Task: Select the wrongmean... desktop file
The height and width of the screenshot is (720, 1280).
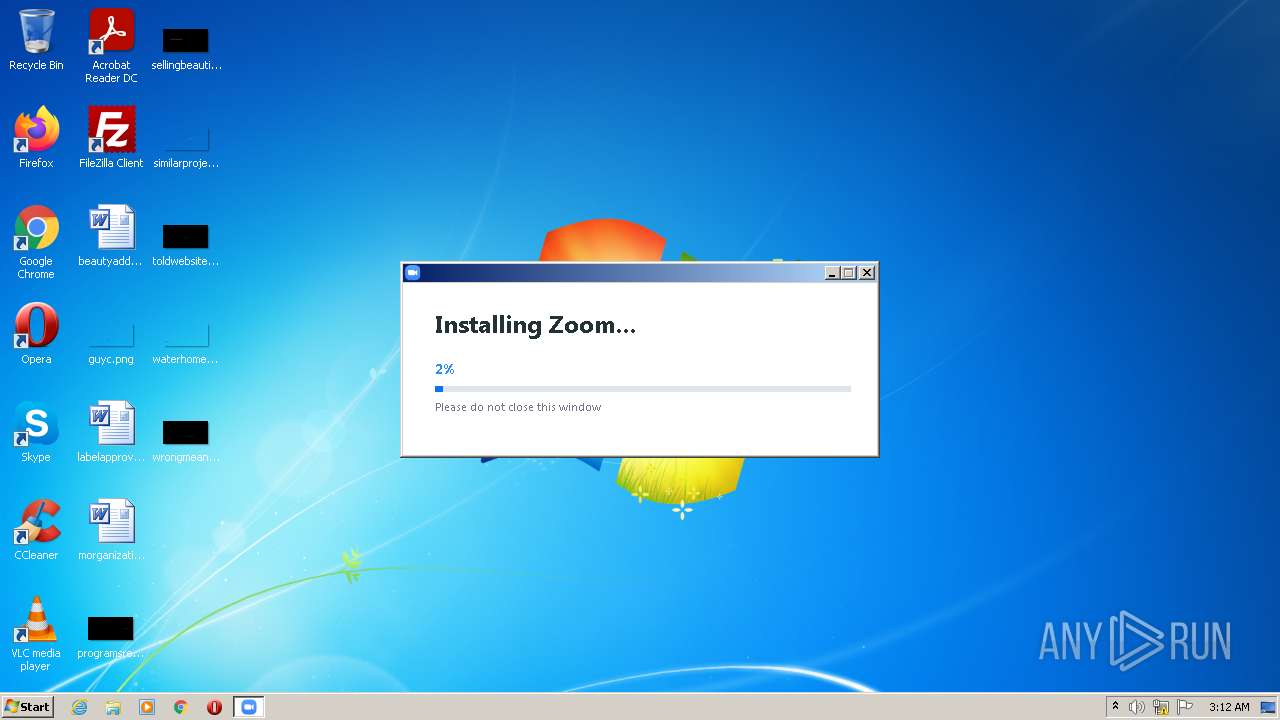Action: coord(186,439)
